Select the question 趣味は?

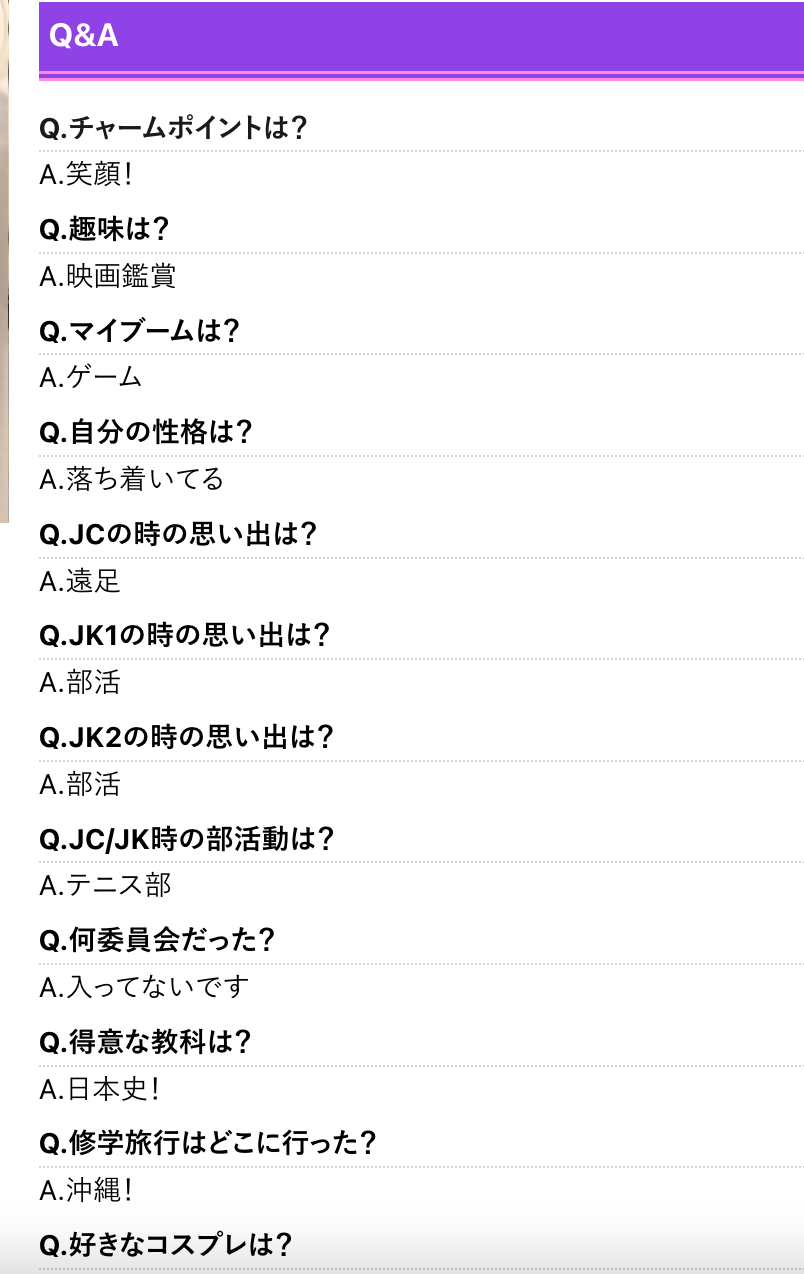click(104, 229)
